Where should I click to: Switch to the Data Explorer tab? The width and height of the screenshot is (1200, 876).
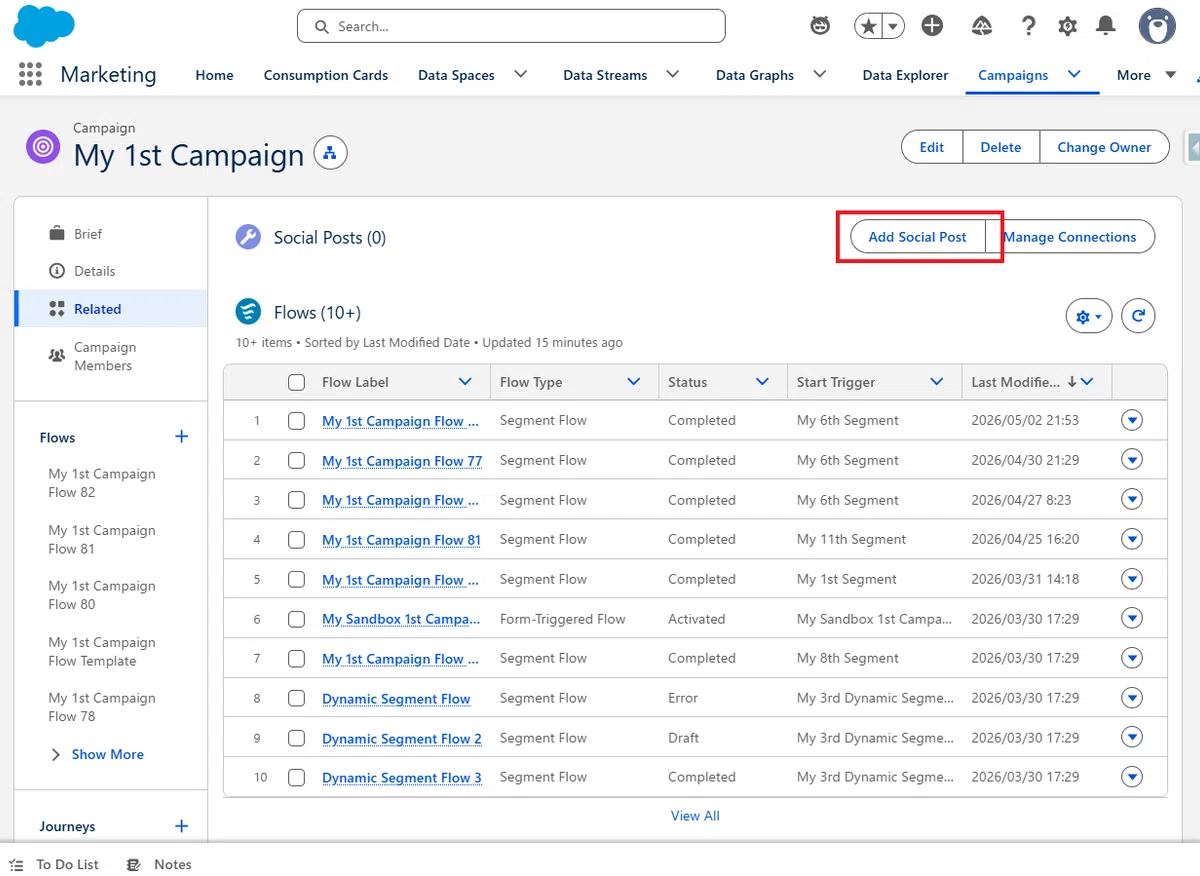pos(905,75)
